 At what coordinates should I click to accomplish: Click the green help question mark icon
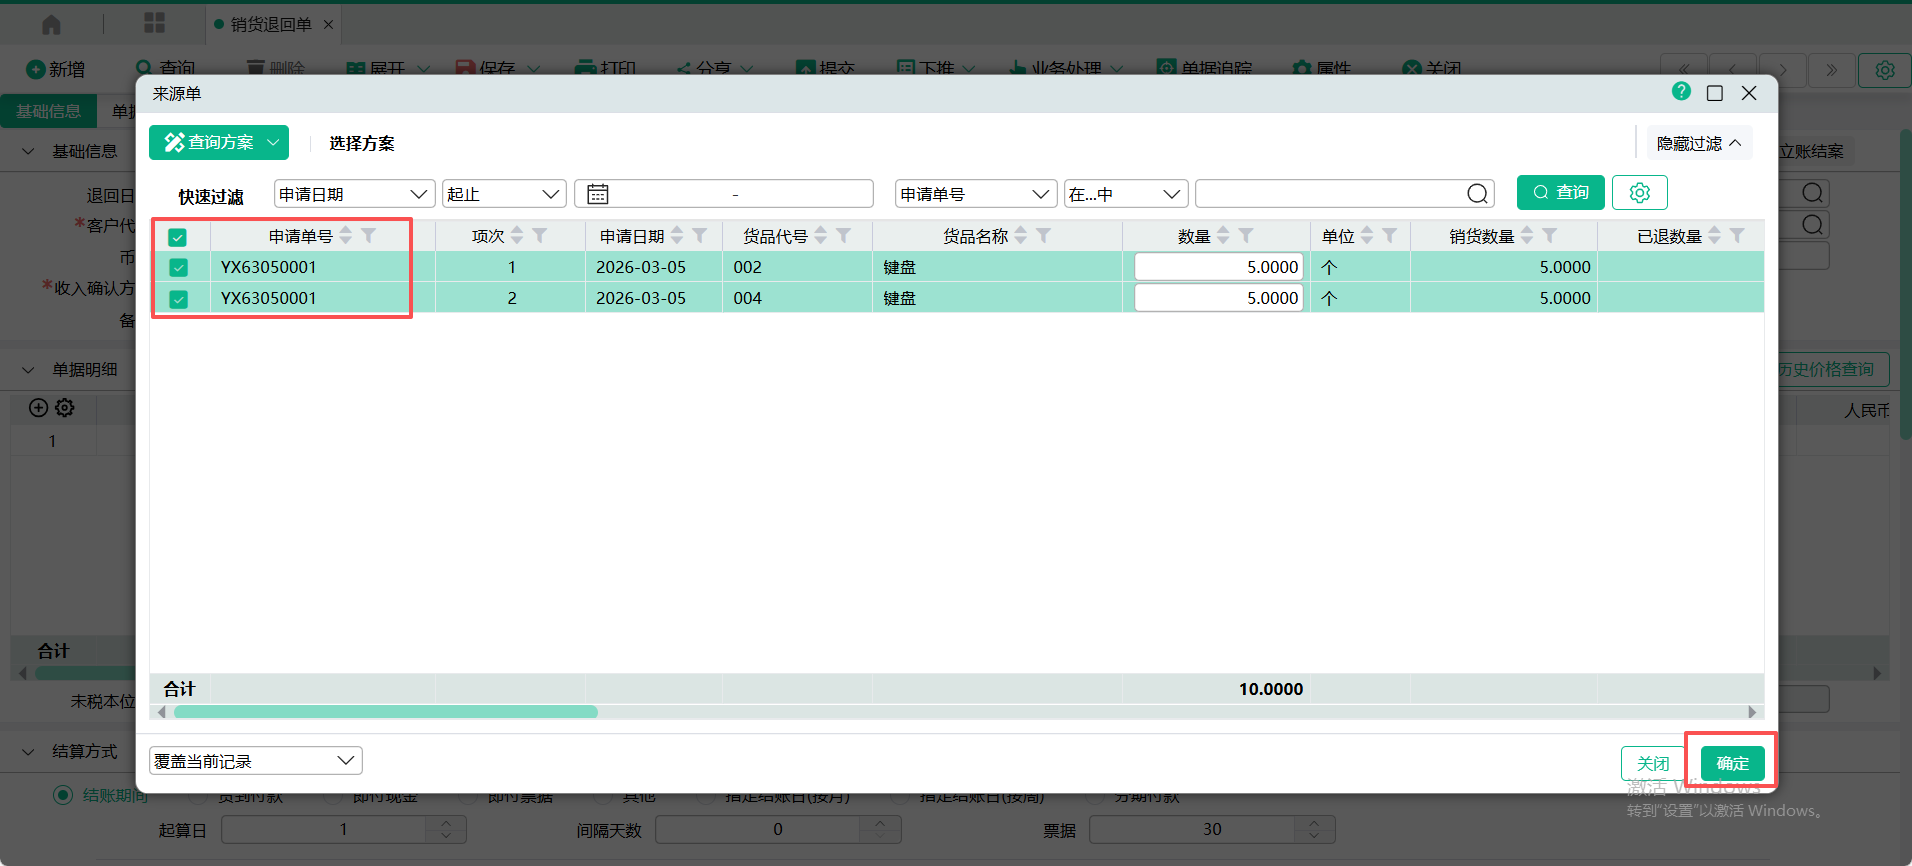pos(1681,92)
